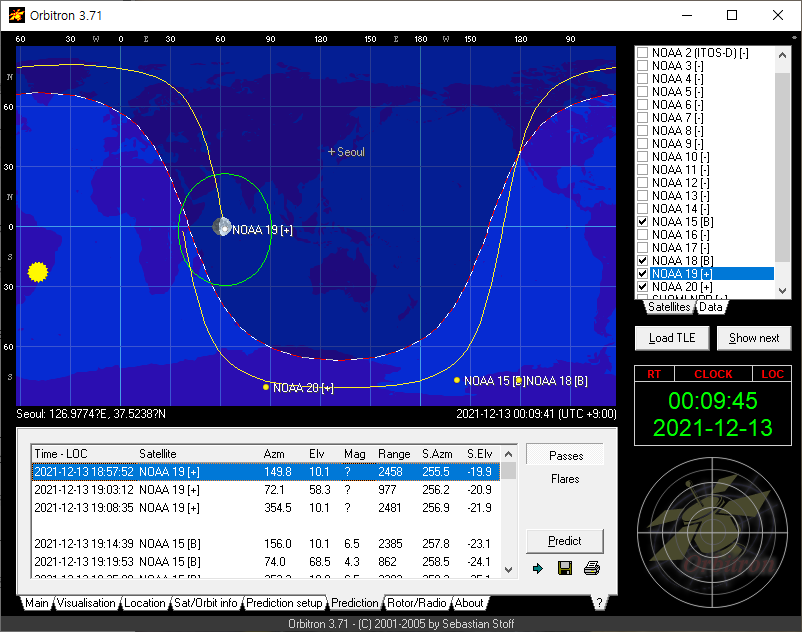Click the 2021-12-13 clock date display
802x632 pixels.
point(712,427)
